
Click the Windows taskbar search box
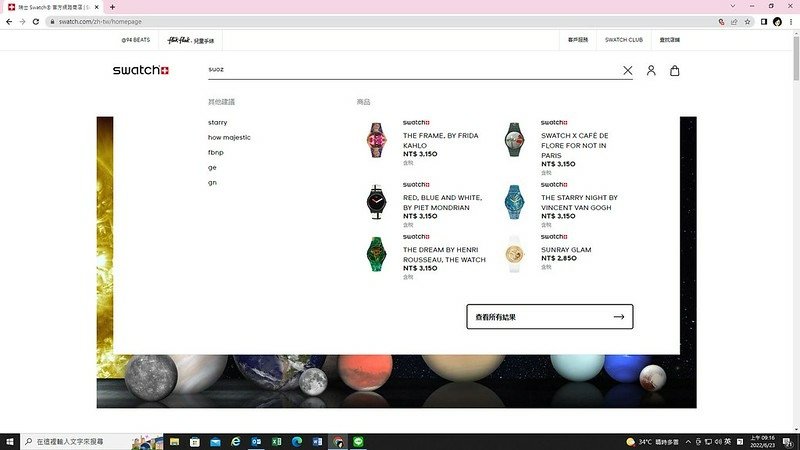92,442
